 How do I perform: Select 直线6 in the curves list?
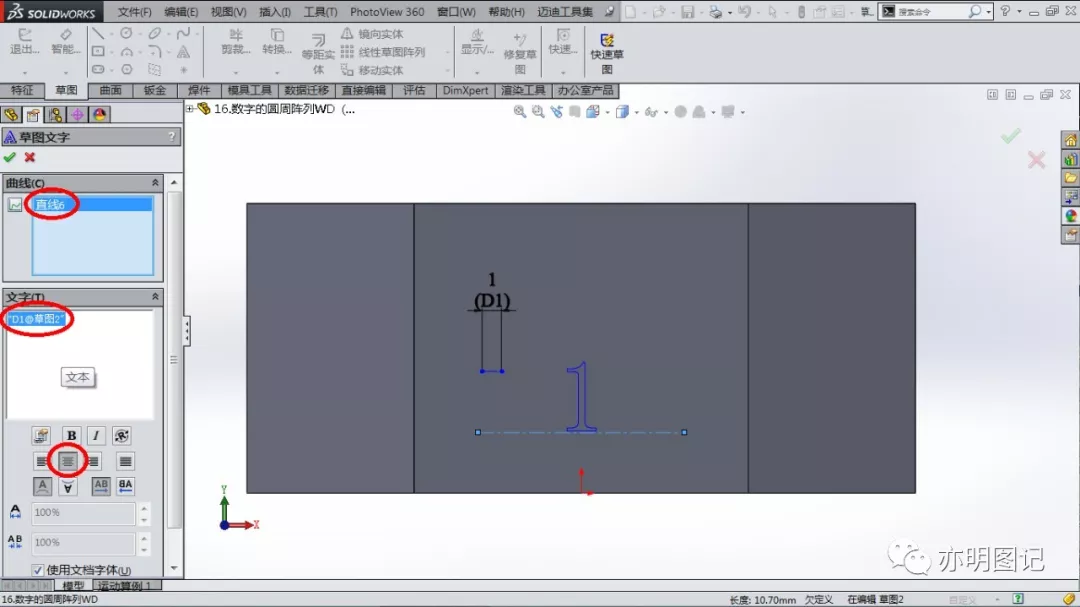click(92, 205)
